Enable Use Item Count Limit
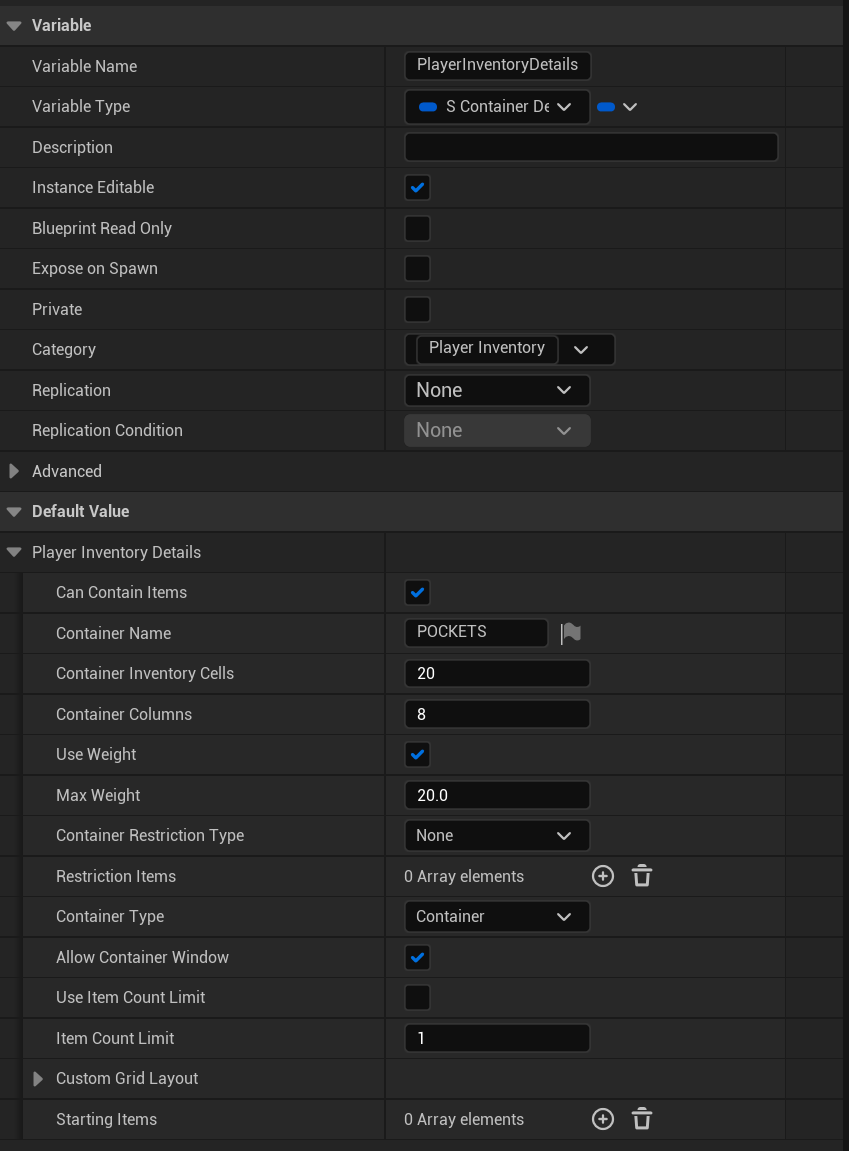The width and height of the screenshot is (849, 1151). pyautogui.click(x=417, y=997)
